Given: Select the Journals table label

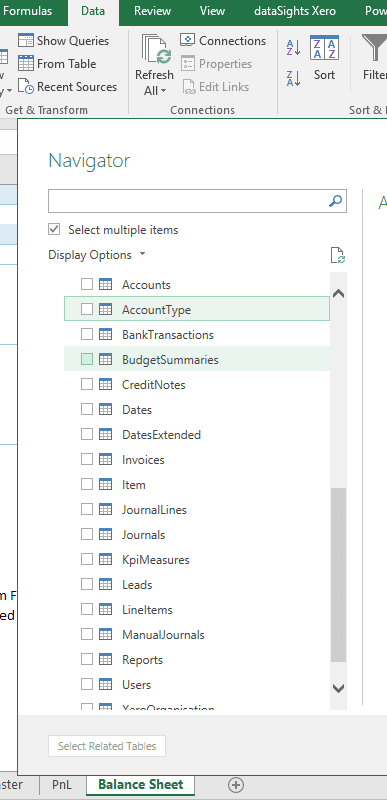Looking at the screenshot, I should tap(143, 535).
